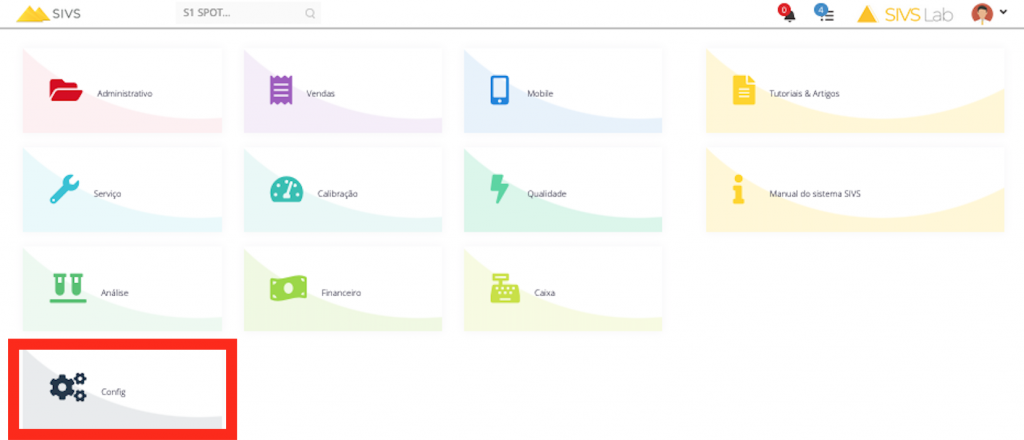Click the cash register Caixa icon
The width and height of the screenshot is (1024, 440).
(x=505, y=288)
